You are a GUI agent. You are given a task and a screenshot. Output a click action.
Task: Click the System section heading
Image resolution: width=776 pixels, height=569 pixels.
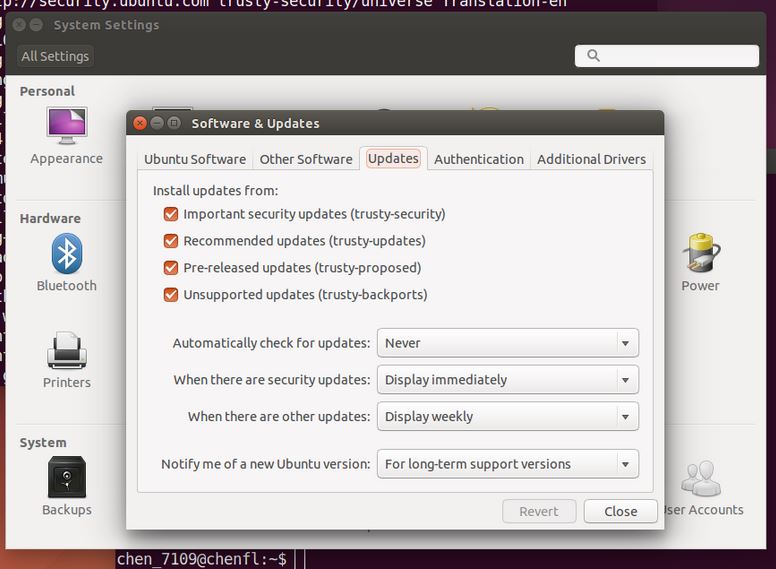pos(43,442)
